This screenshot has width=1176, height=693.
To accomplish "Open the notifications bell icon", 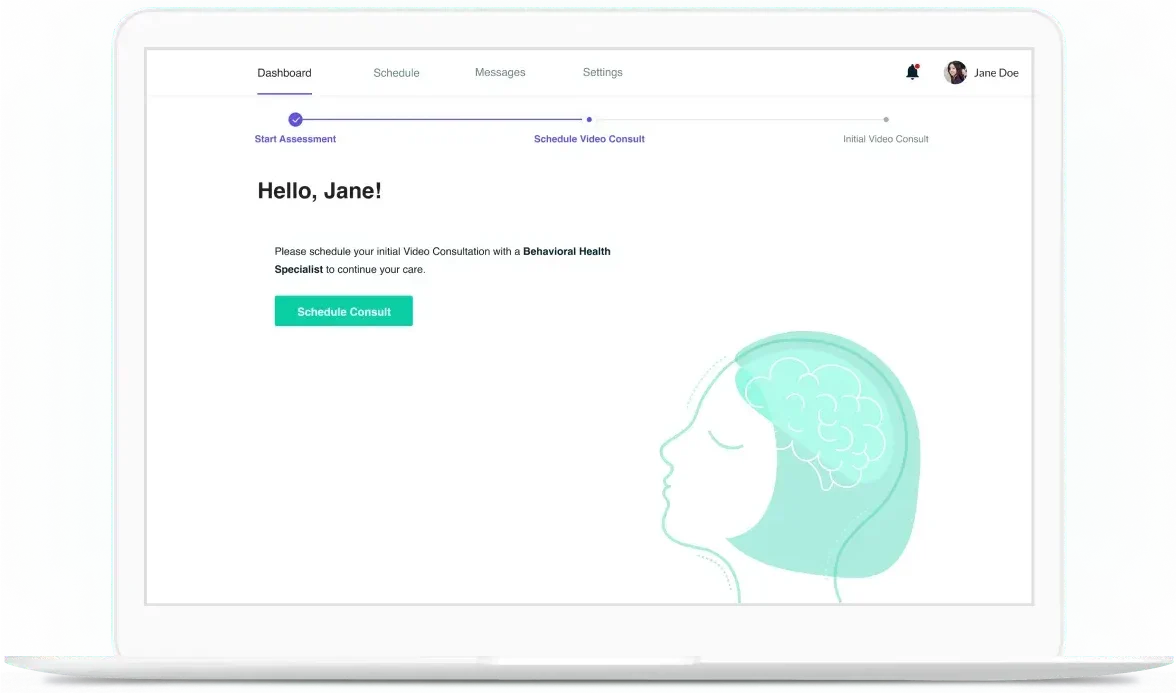I will coord(912,73).
